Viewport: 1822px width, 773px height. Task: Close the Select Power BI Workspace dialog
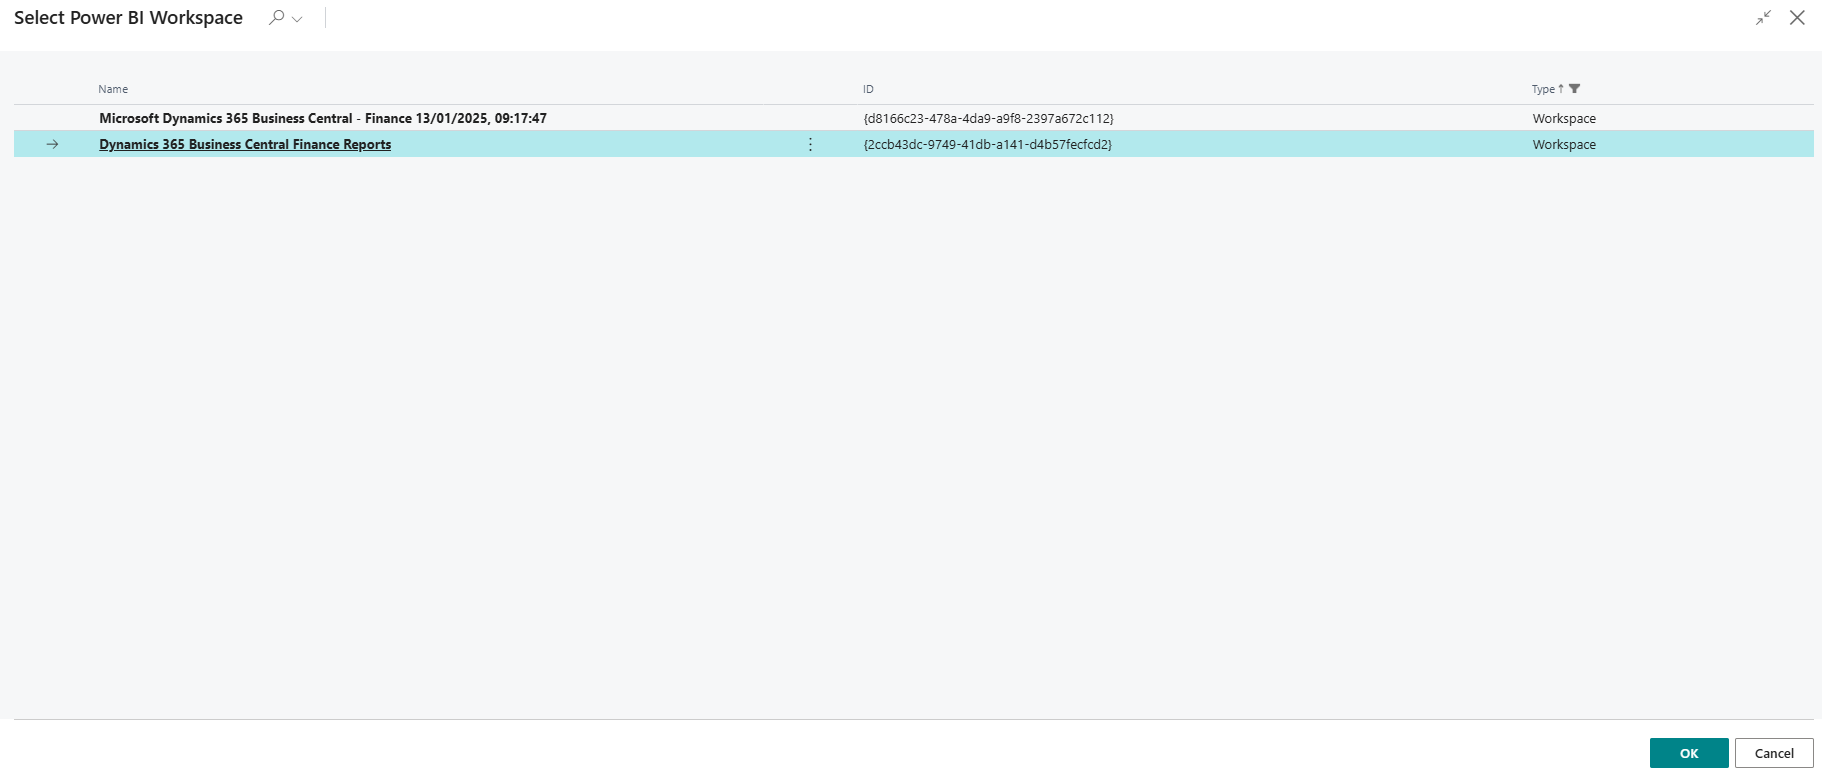click(1797, 17)
